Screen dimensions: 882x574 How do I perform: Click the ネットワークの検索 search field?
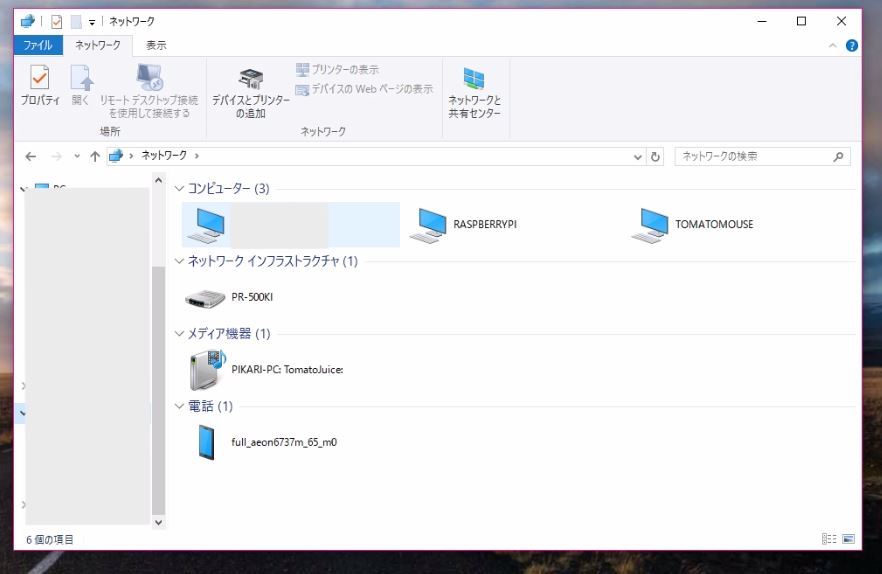[753, 157]
